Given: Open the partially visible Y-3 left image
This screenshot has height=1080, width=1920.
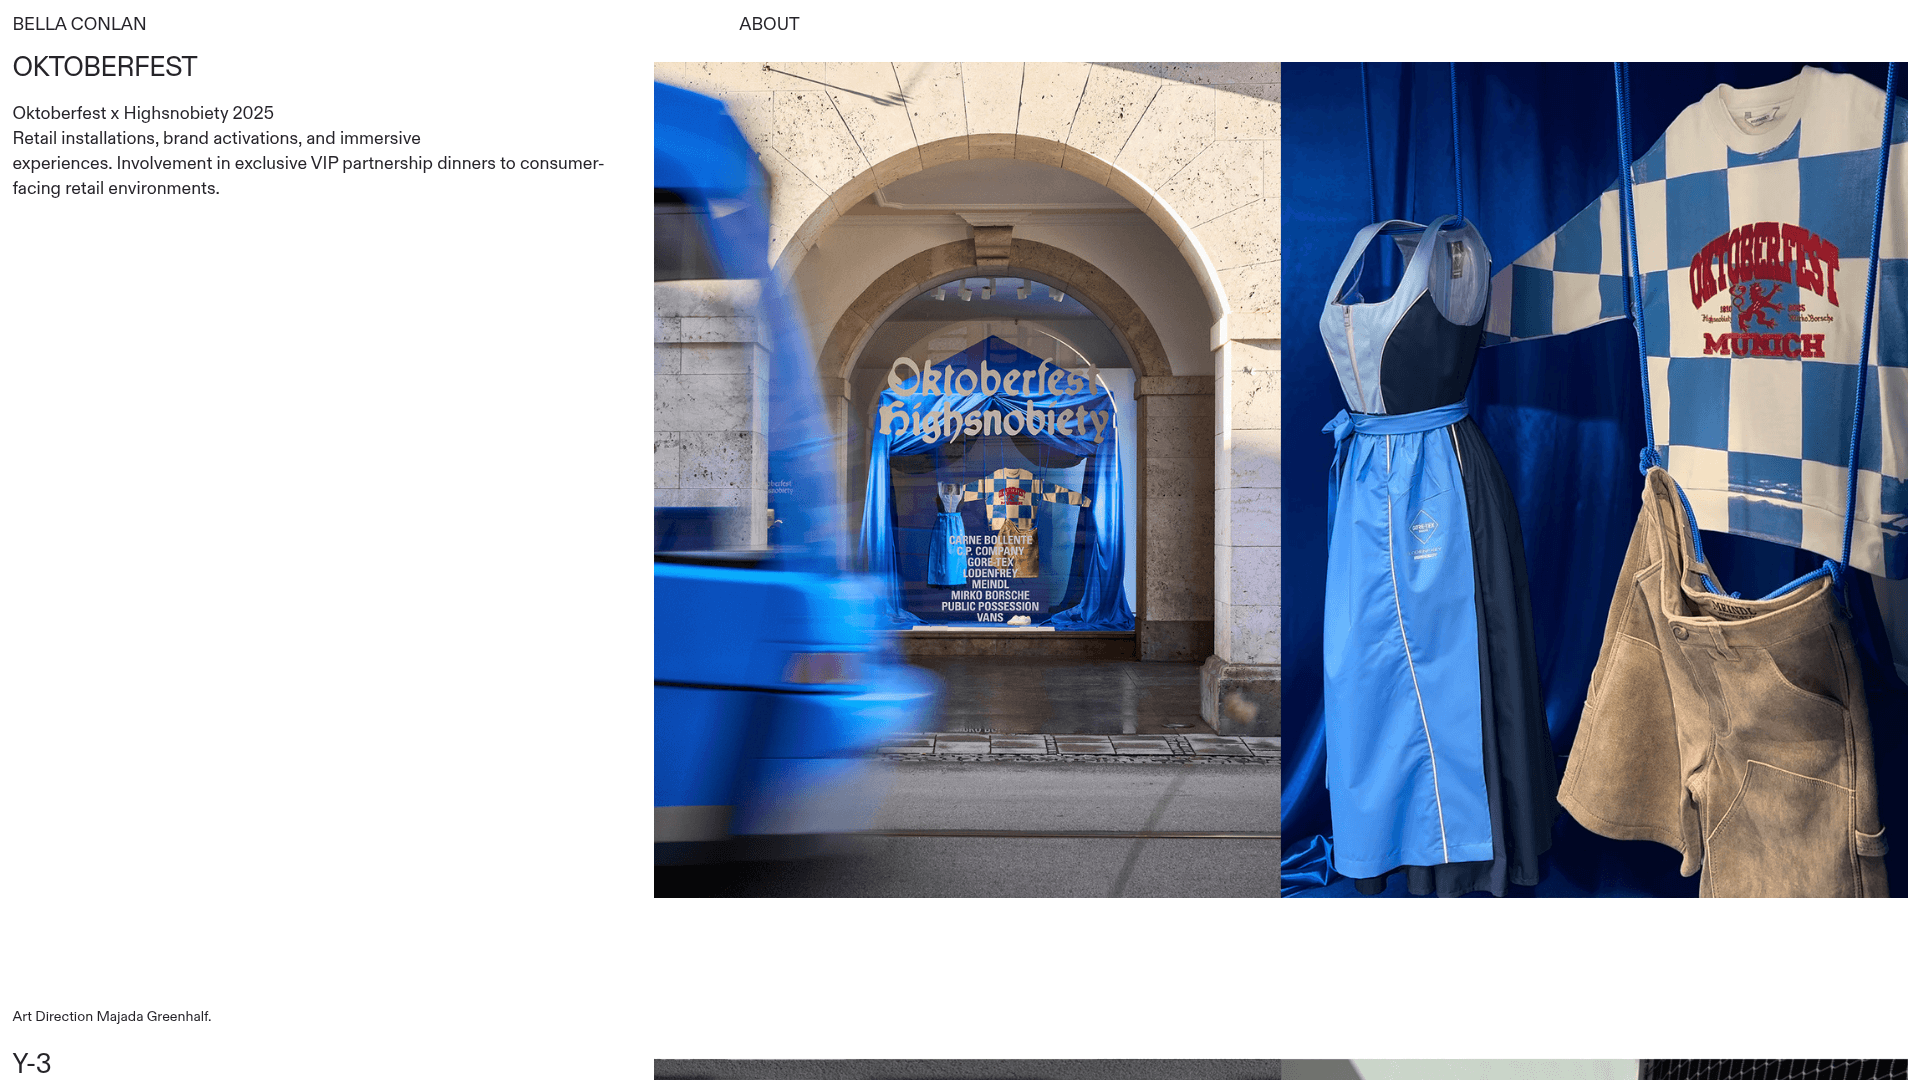Looking at the screenshot, I should pos(967,1069).
